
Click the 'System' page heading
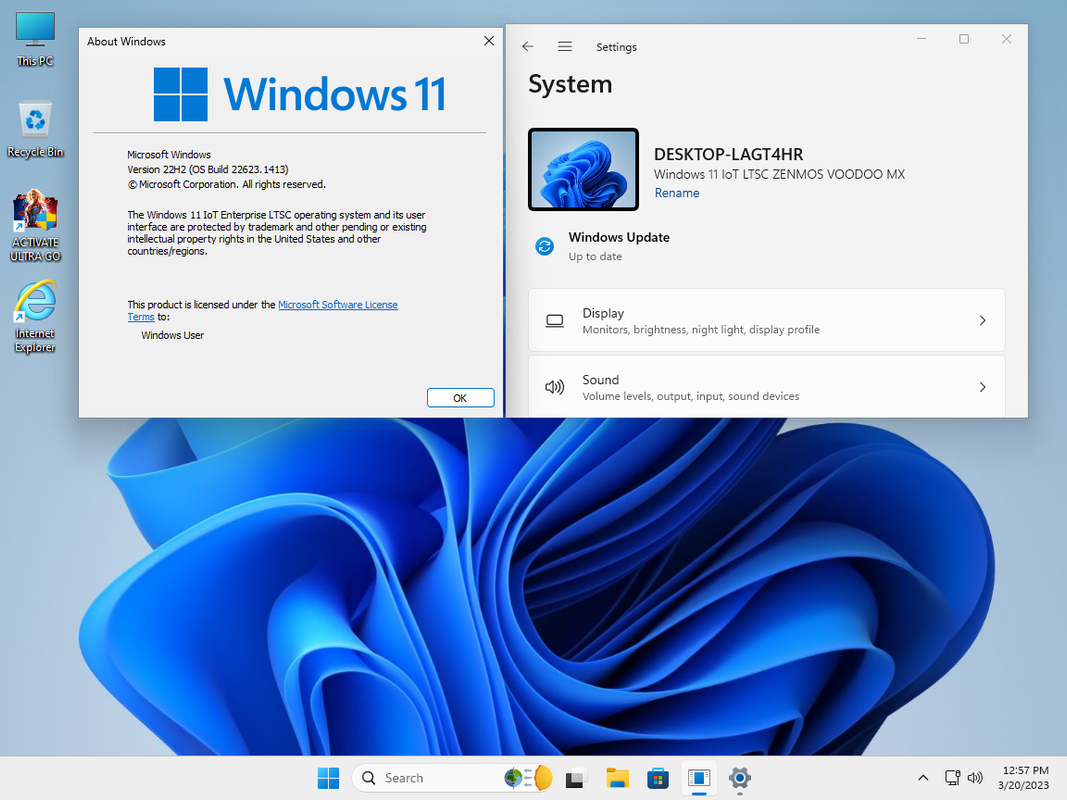point(570,84)
